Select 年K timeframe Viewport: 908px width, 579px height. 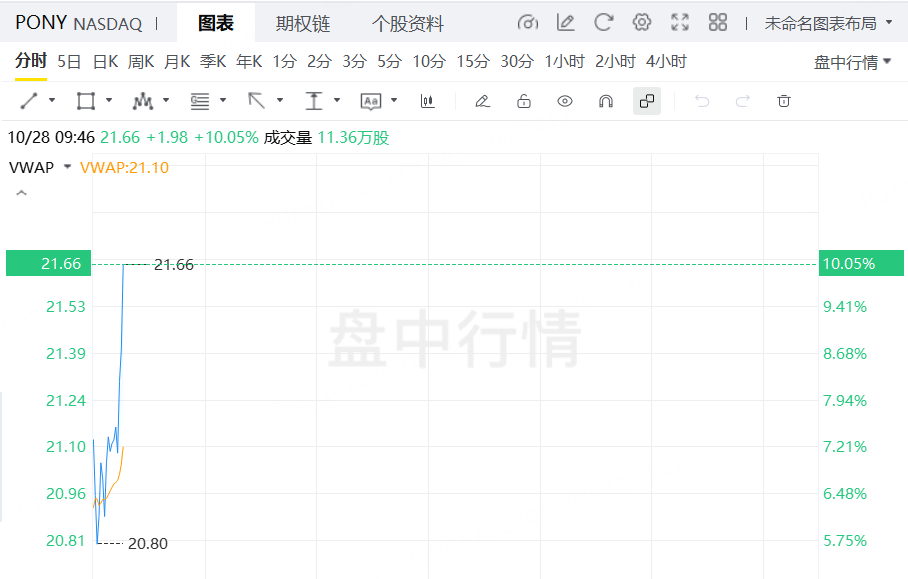point(249,61)
